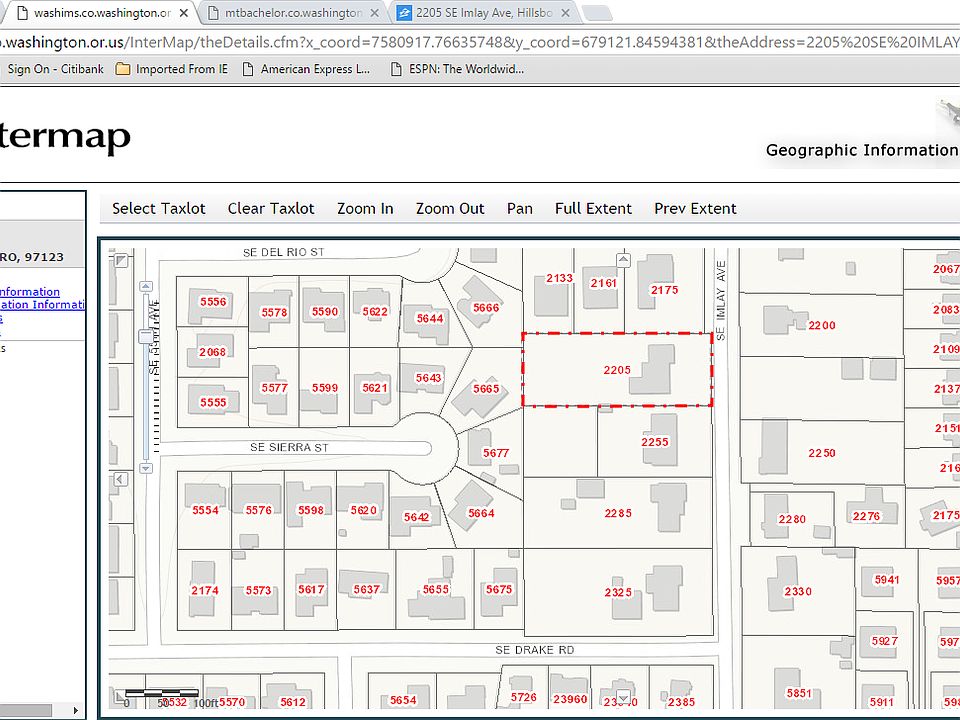This screenshot has height=720, width=960.
Task: Select the Zoom In map tool
Action: pyautogui.click(x=365, y=209)
